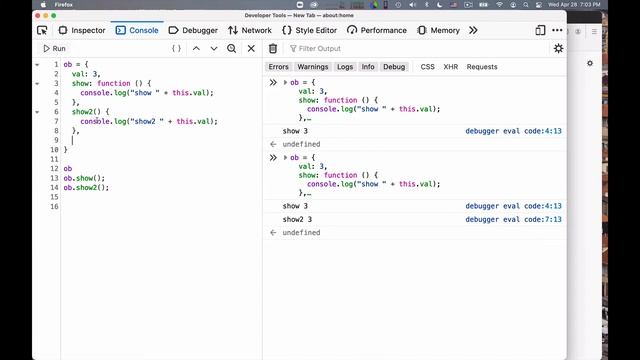Click the 'show2 3' log message
The height and width of the screenshot is (360, 640).
point(297,220)
